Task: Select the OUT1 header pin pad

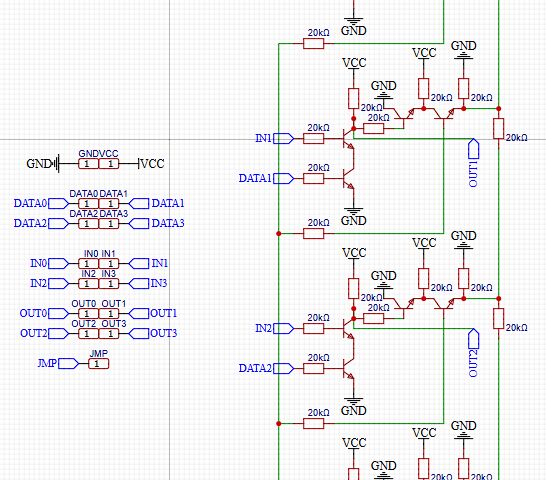Action: pos(109,313)
